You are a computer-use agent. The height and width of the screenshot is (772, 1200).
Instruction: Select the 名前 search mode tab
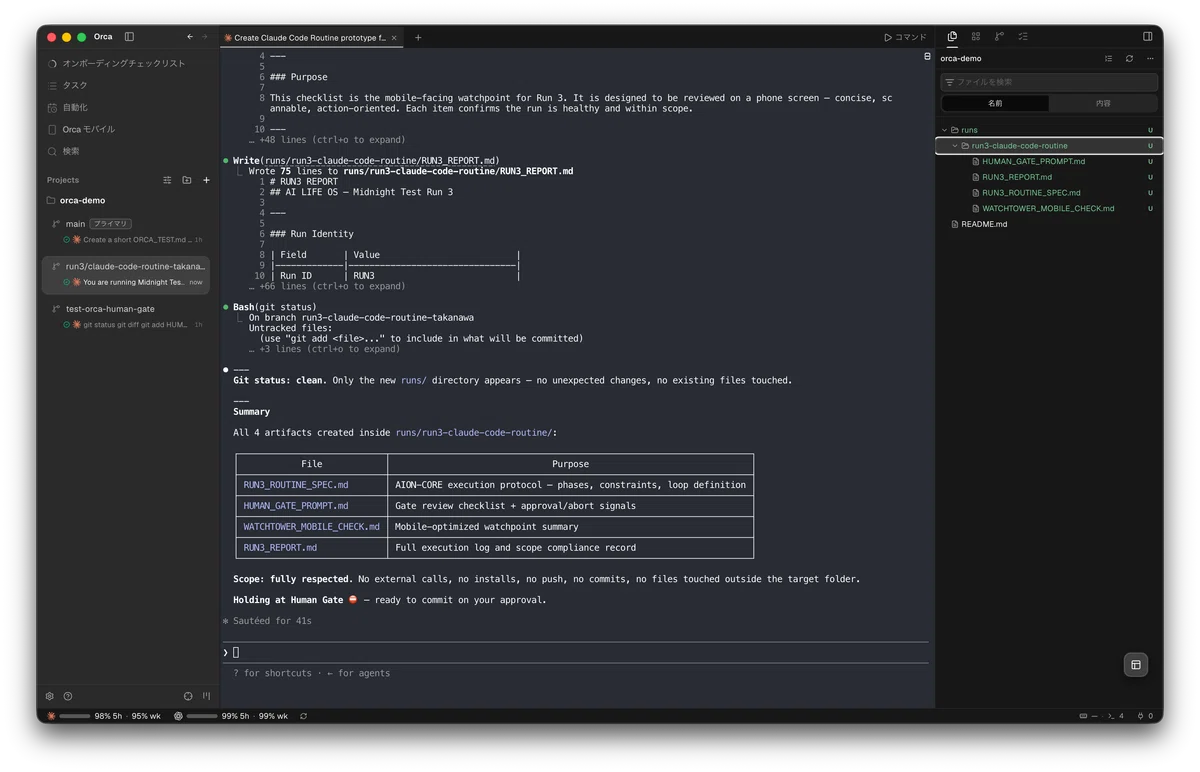coord(995,103)
